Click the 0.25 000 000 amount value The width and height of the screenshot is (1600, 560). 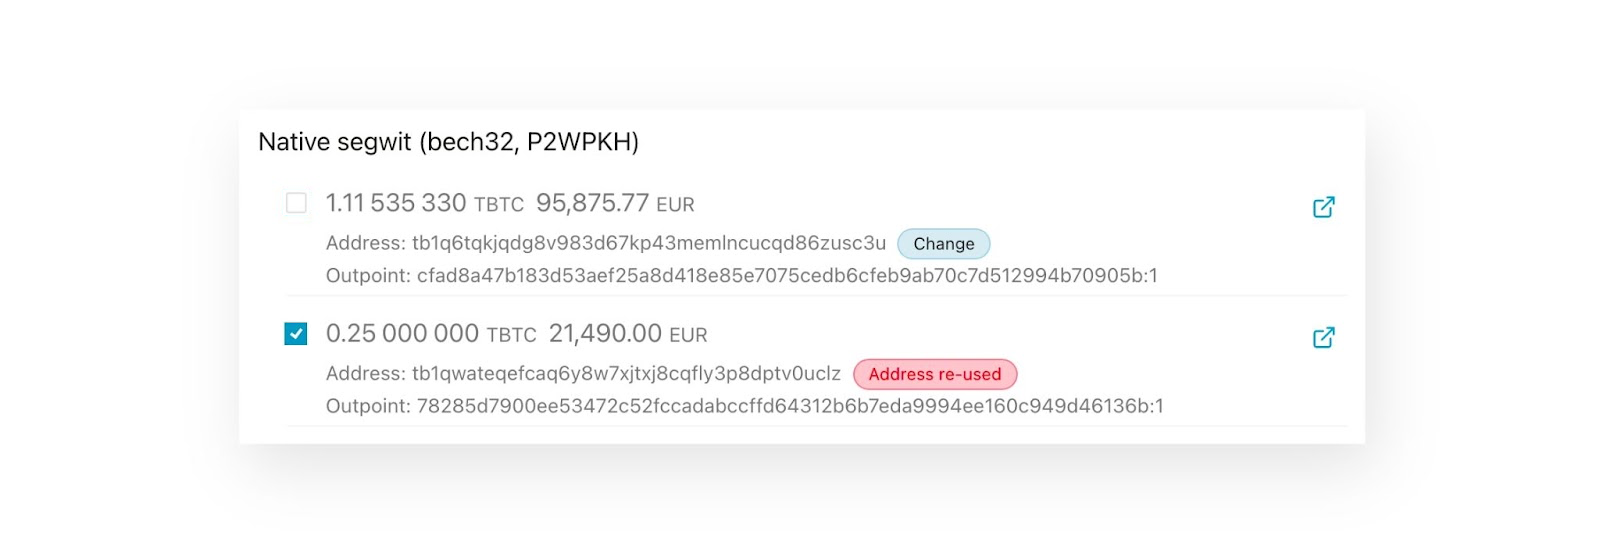point(403,333)
